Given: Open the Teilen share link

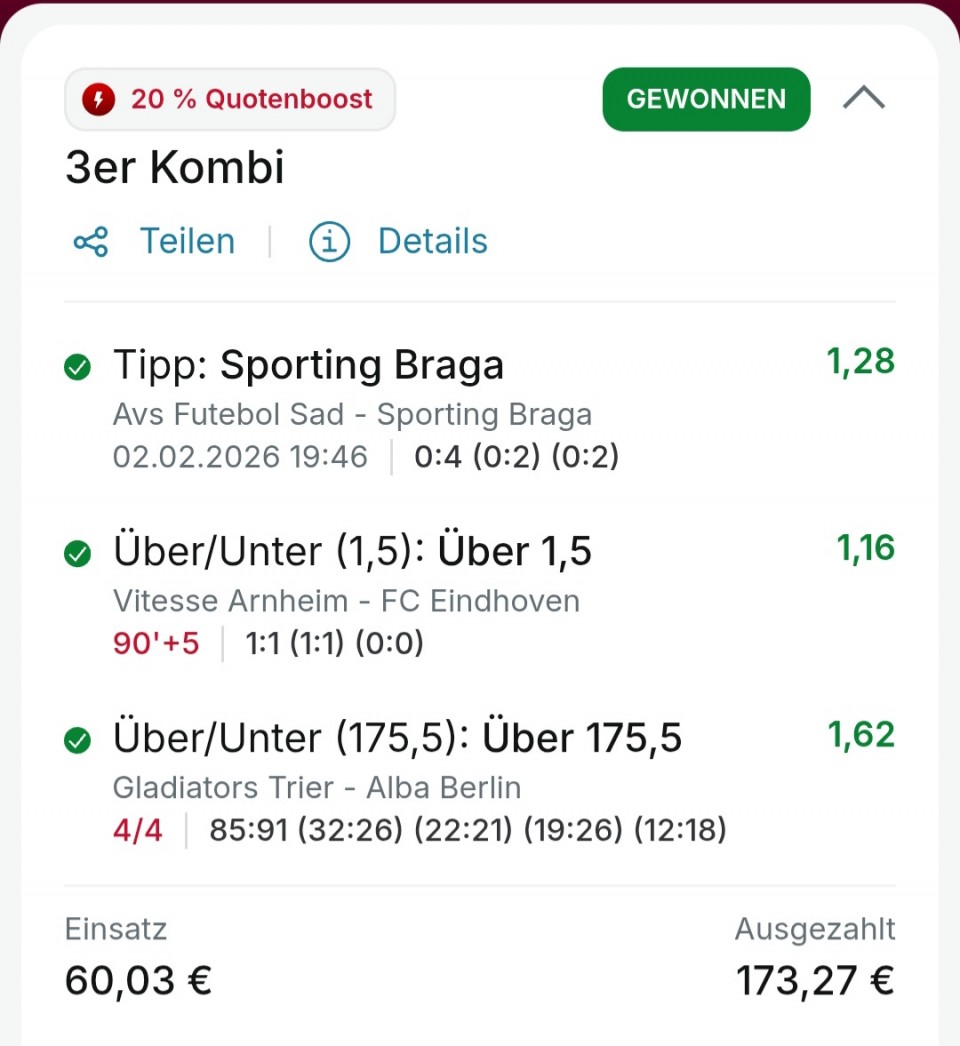Looking at the screenshot, I should [187, 242].
